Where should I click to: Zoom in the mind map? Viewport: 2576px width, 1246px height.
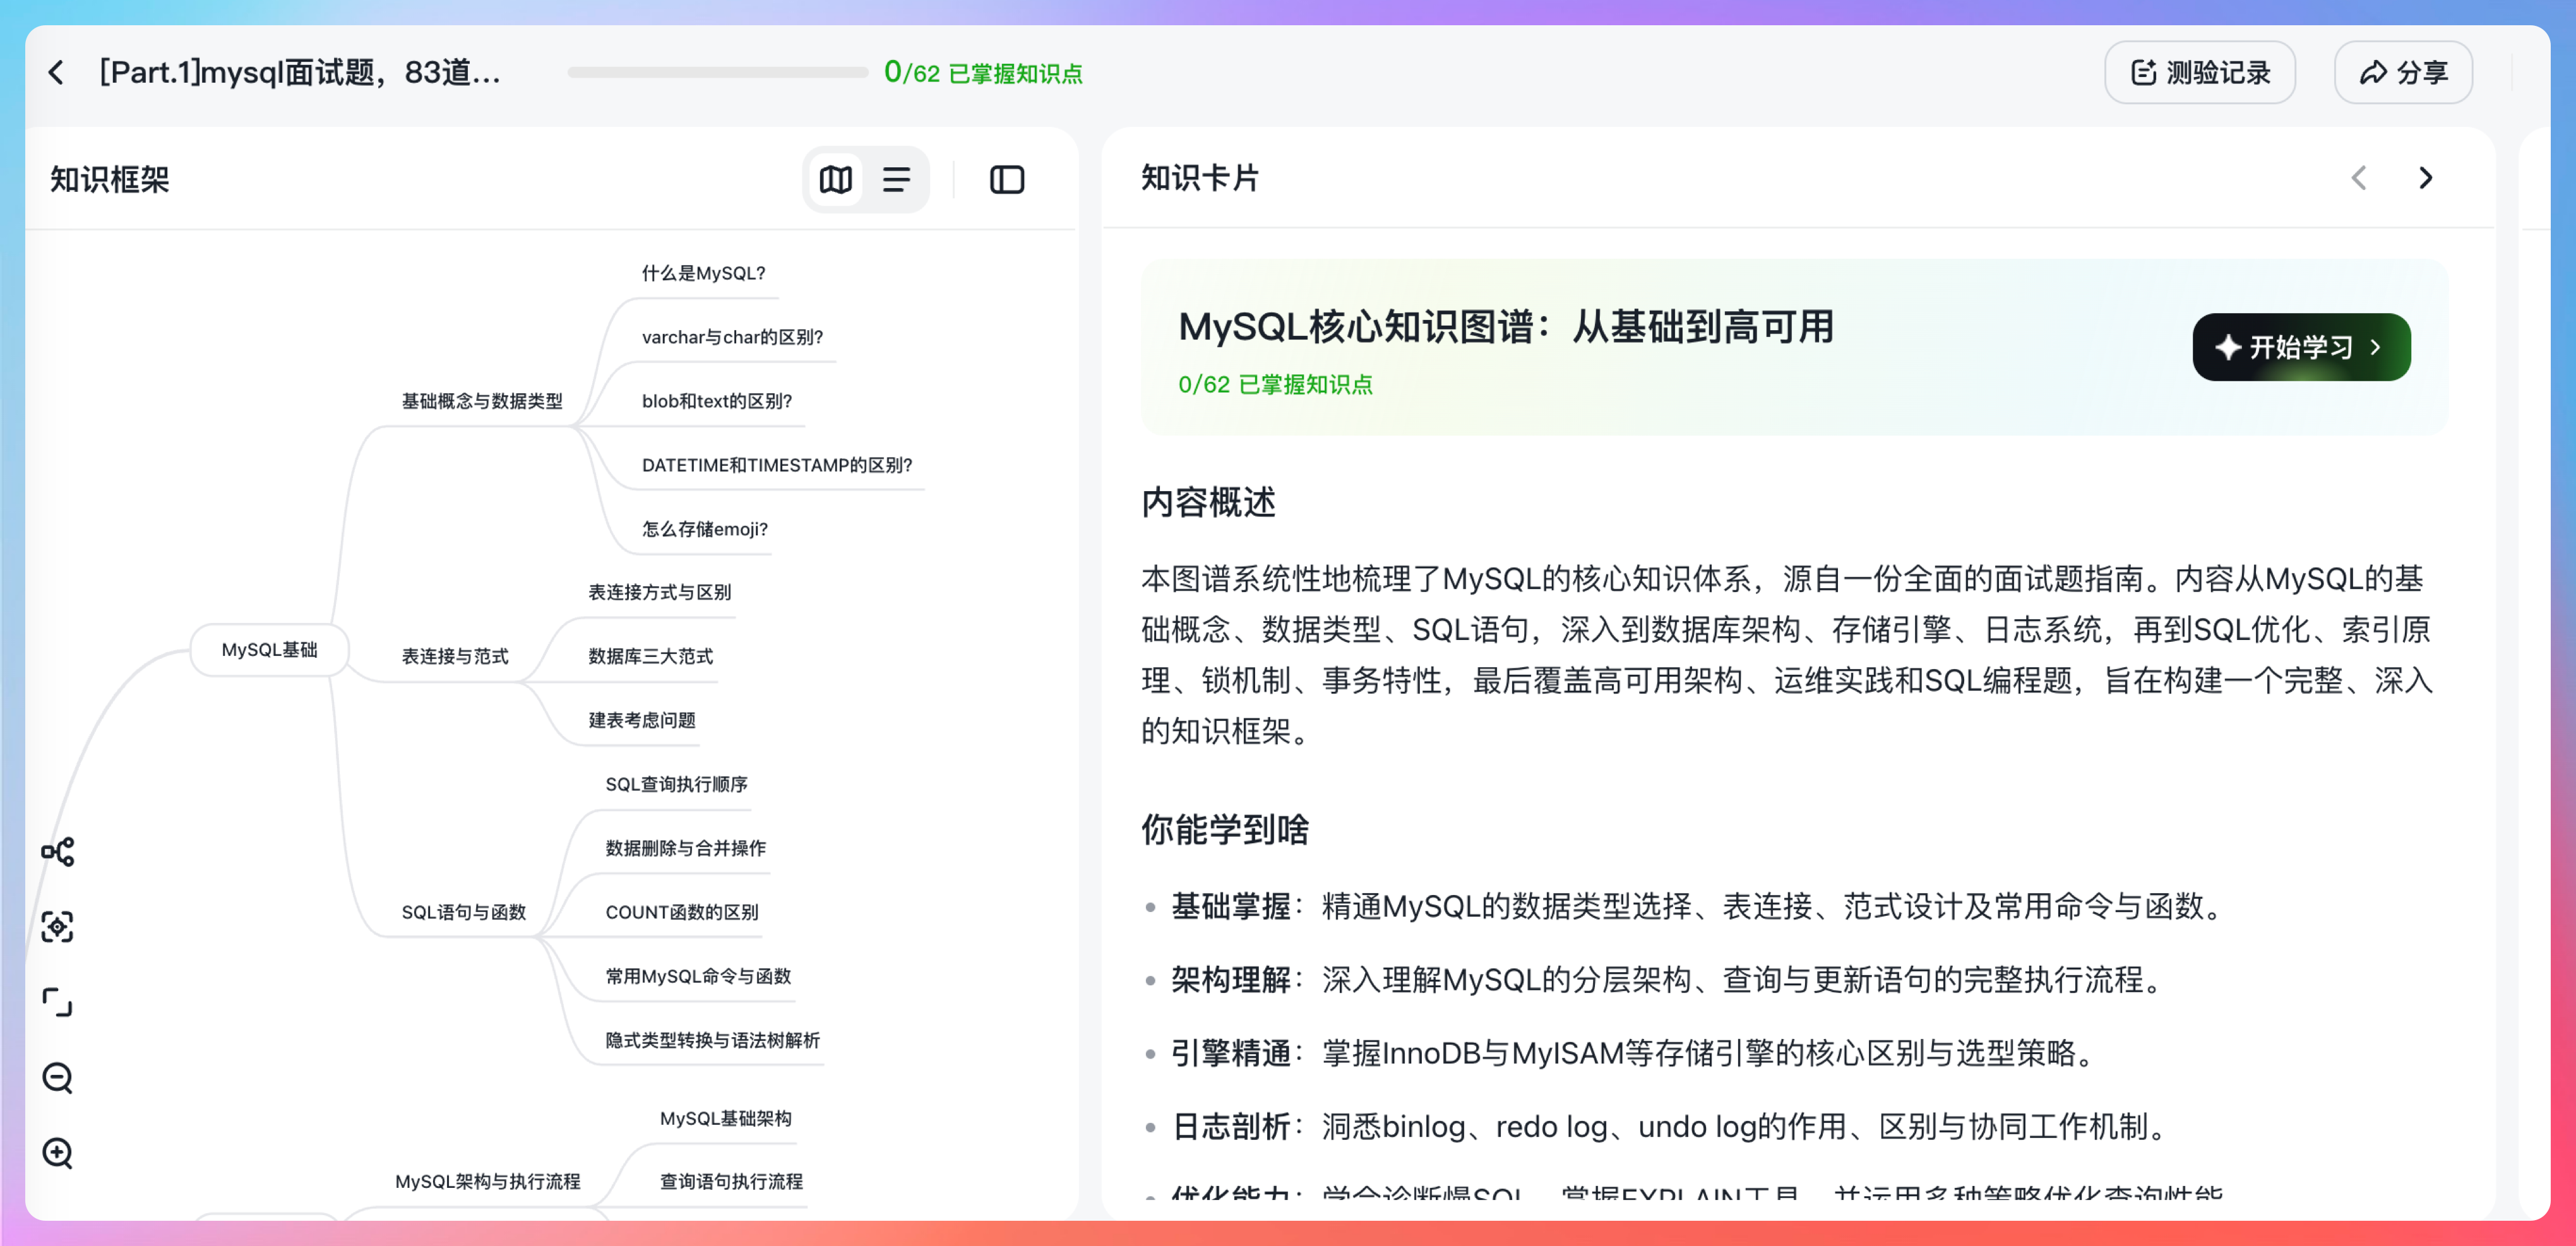coord(58,1153)
